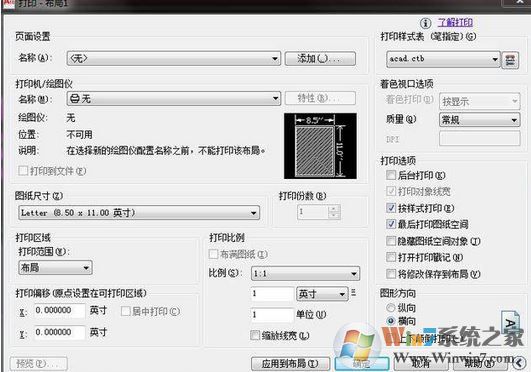This screenshot has width=531, height=372.
Task: Open the 比例 scale dropdown showing 1:1
Action: [x=305, y=273]
